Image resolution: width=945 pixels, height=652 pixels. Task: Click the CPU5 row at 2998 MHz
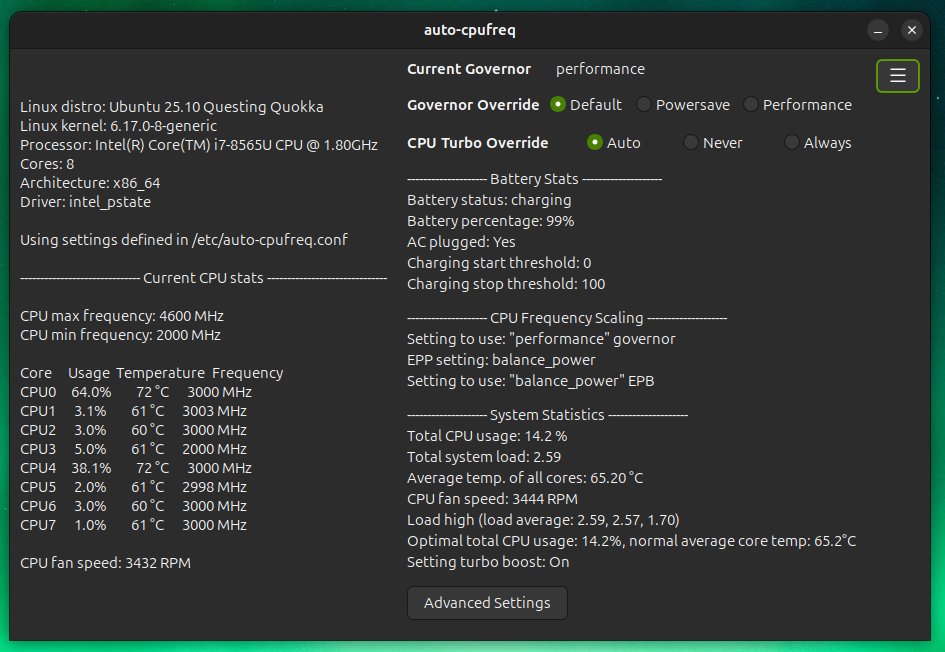pyautogui.click(x=134, y=487)
